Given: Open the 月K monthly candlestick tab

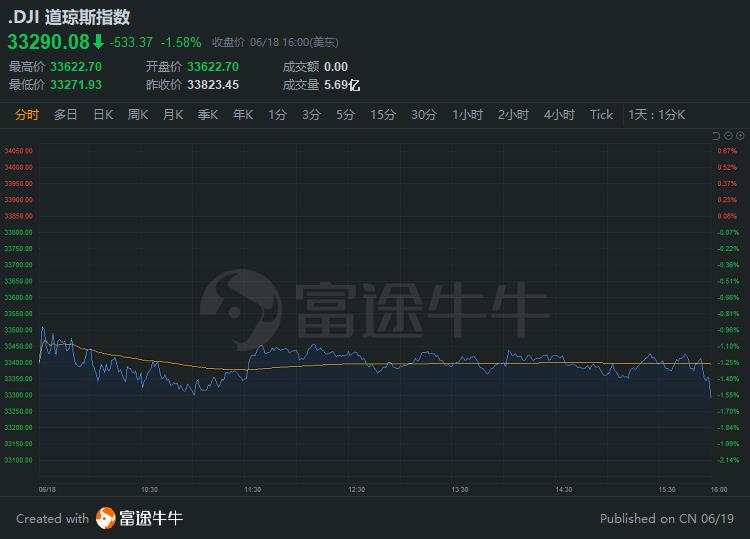Looking at the screenshot, I should point(173,115).
